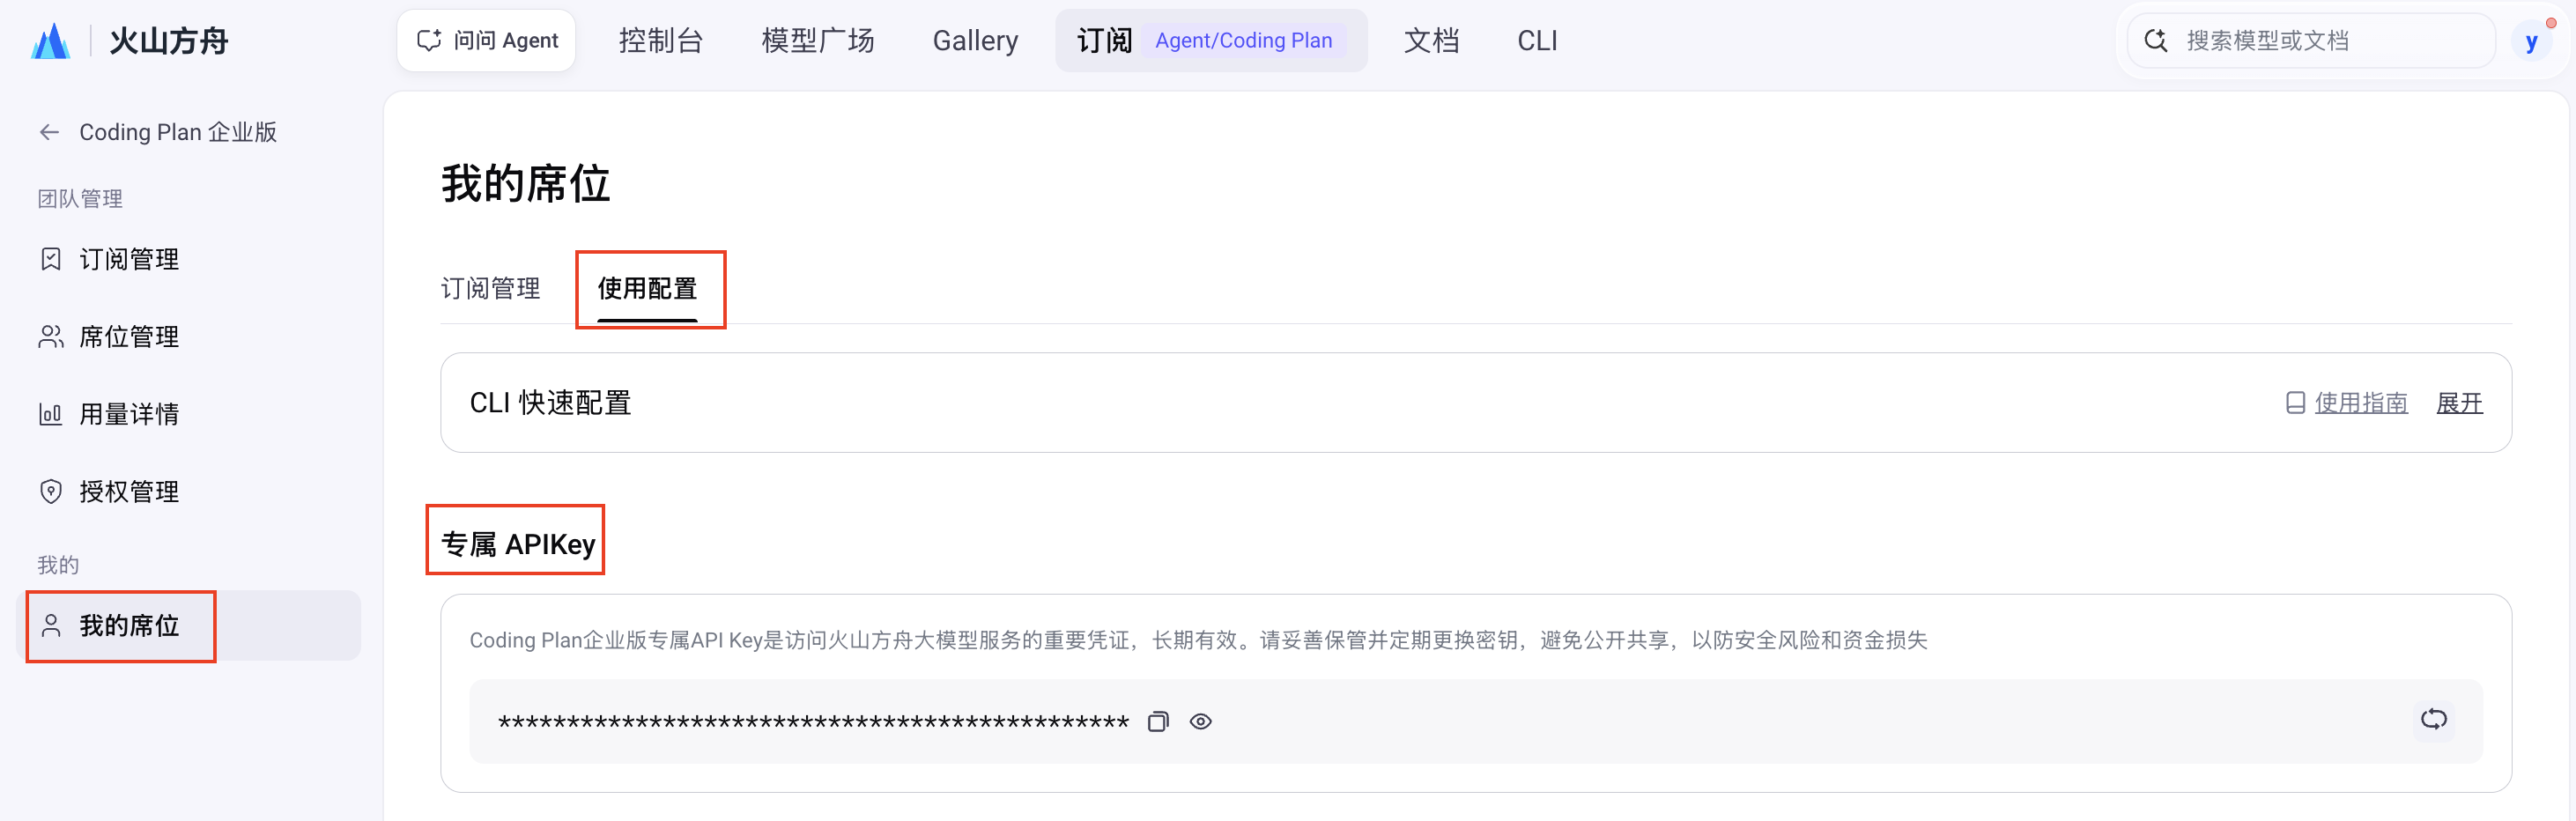Switch to the 使用配置 tab
2576x821 pixels.
tap(647, 289)
